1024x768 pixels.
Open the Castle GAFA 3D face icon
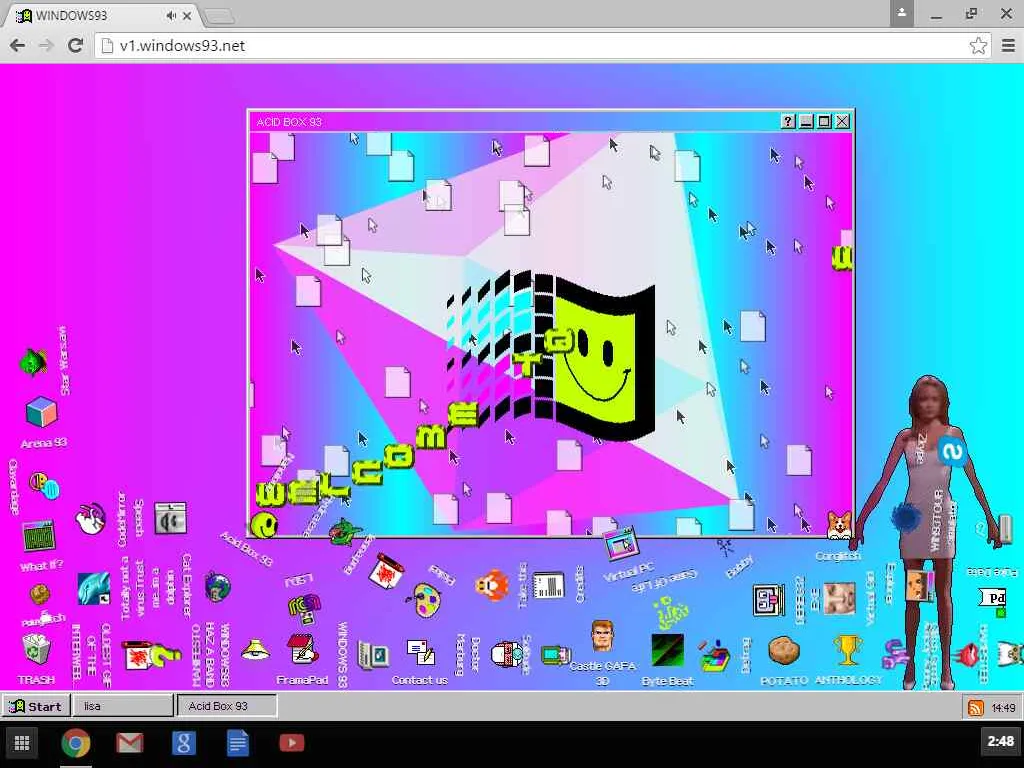601,636
